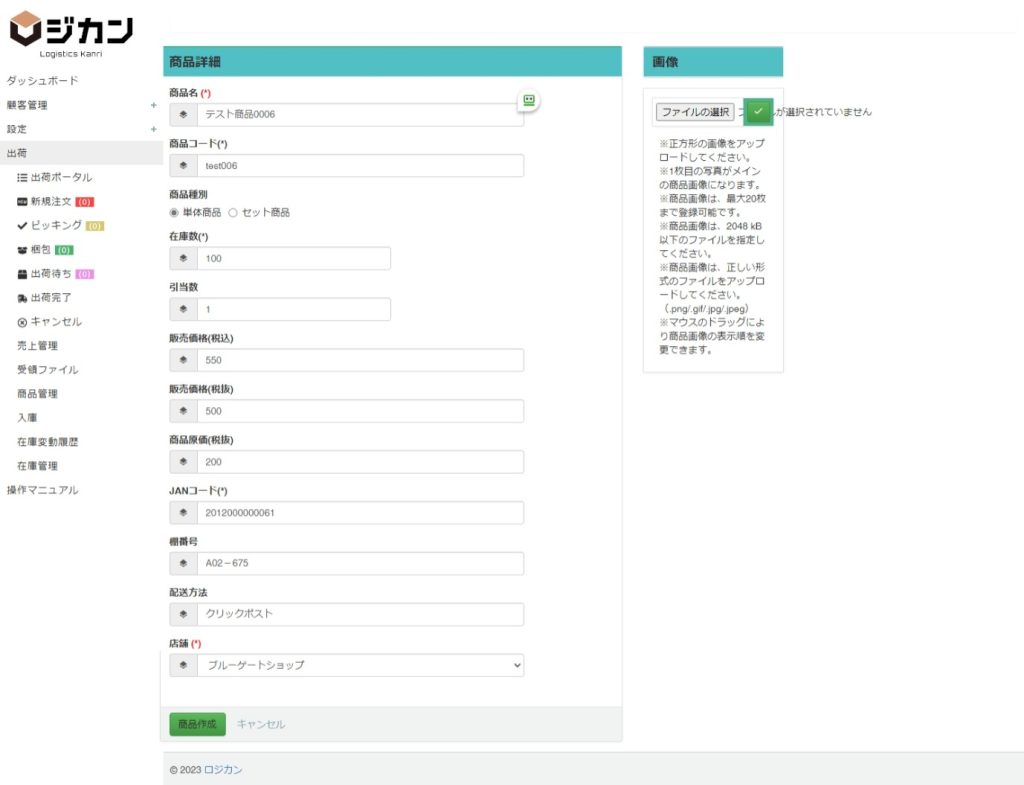Expand the 顧客管理 menu

[x=153, y=105]
